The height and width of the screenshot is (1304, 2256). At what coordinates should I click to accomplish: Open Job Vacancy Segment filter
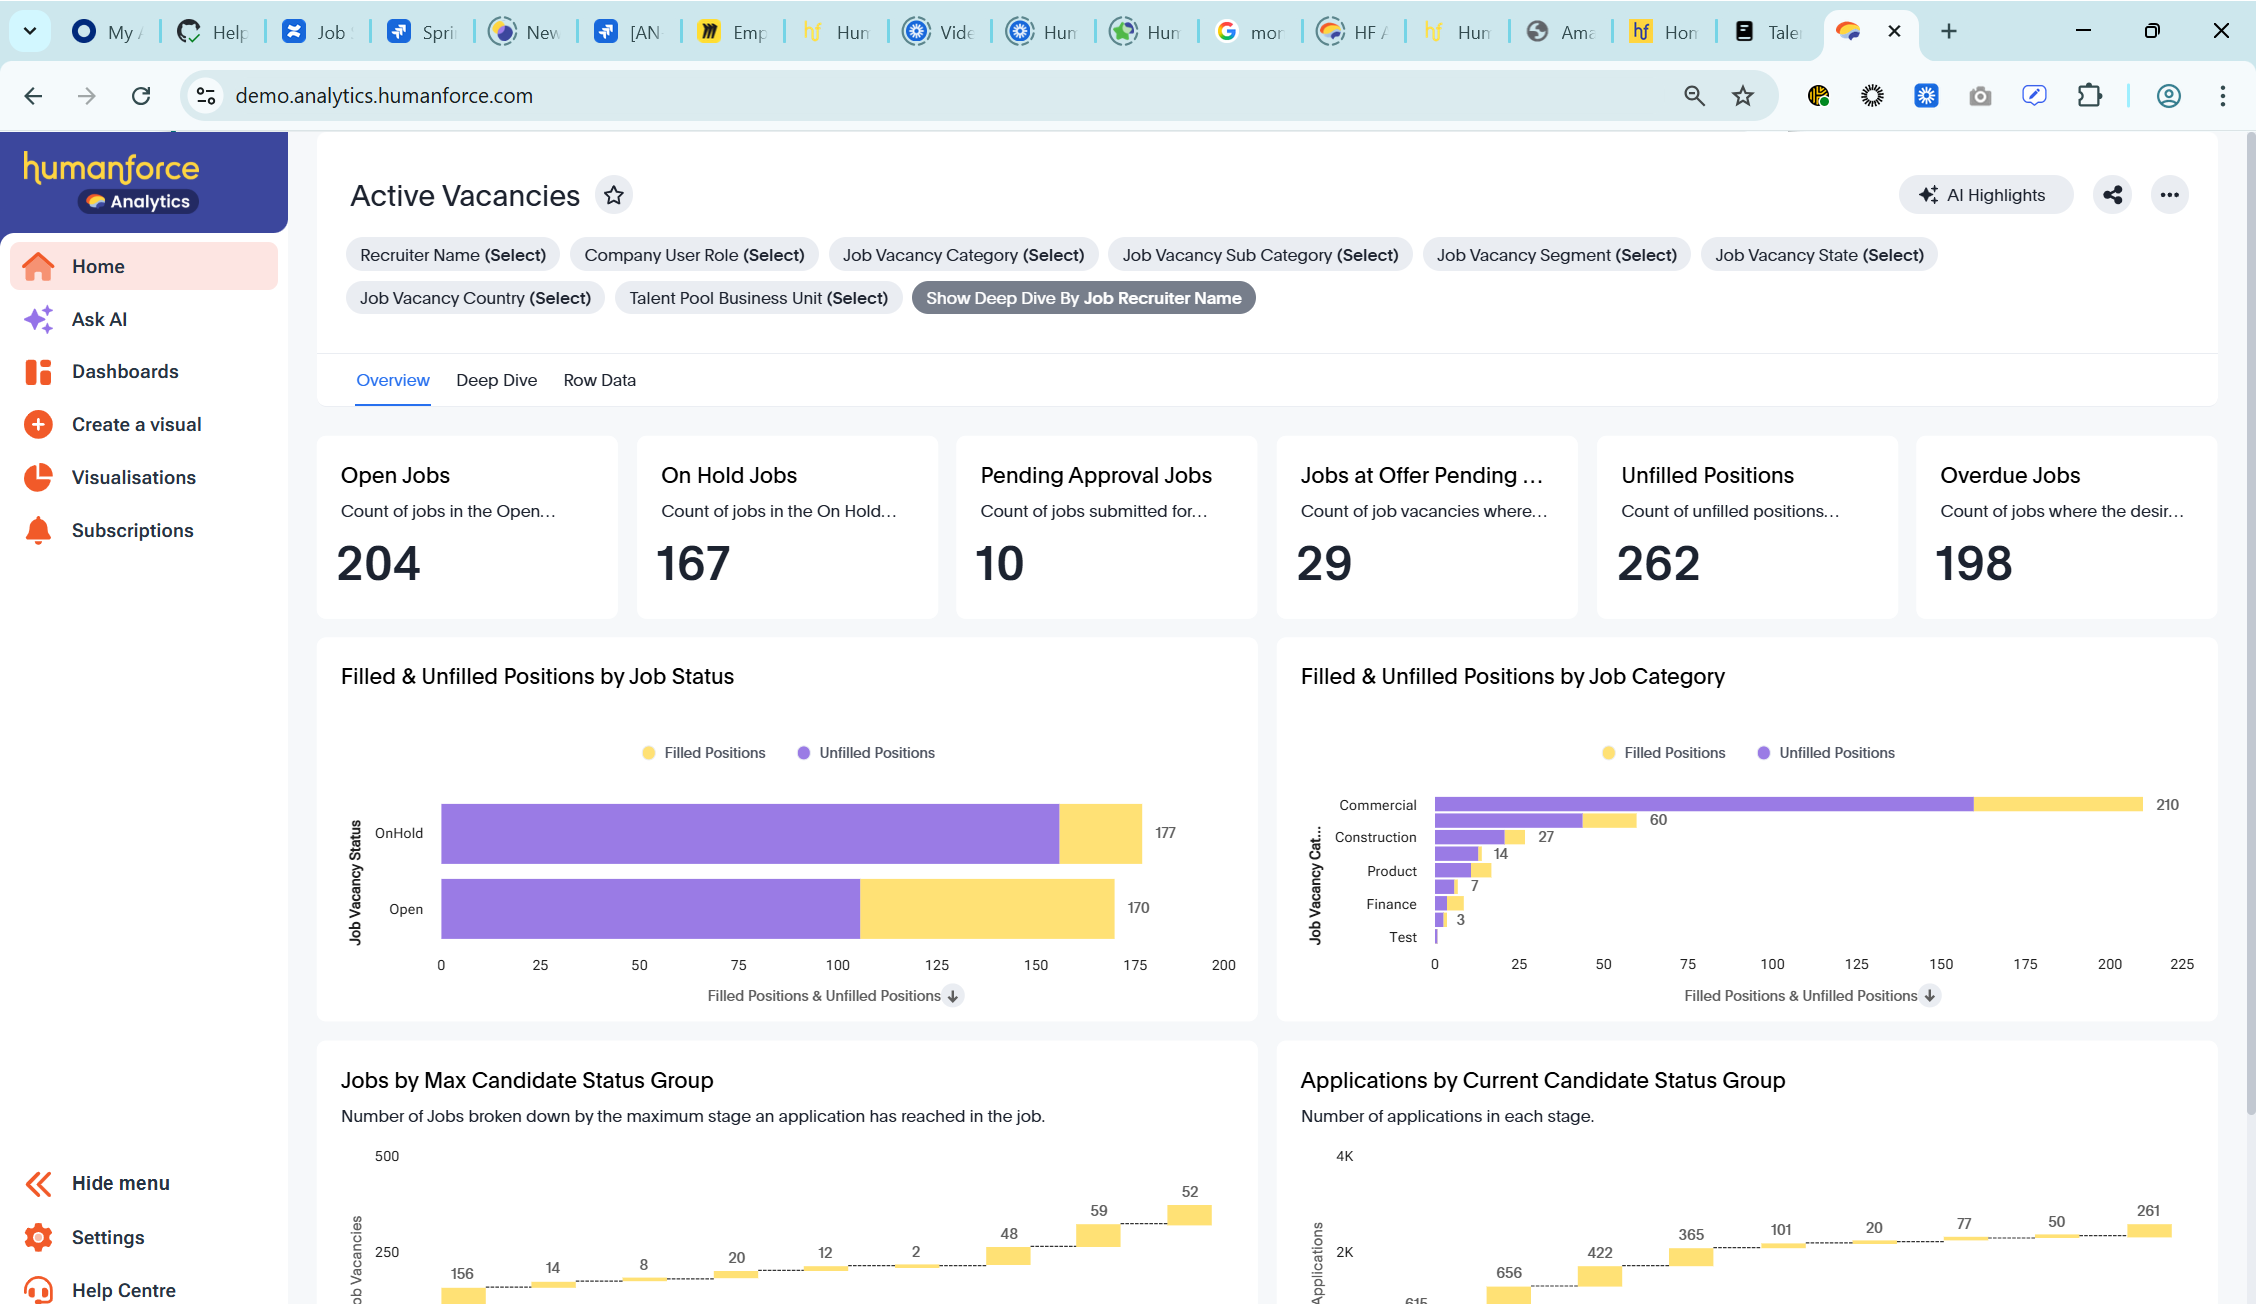pyautogui.click(x=1556, y=255)
